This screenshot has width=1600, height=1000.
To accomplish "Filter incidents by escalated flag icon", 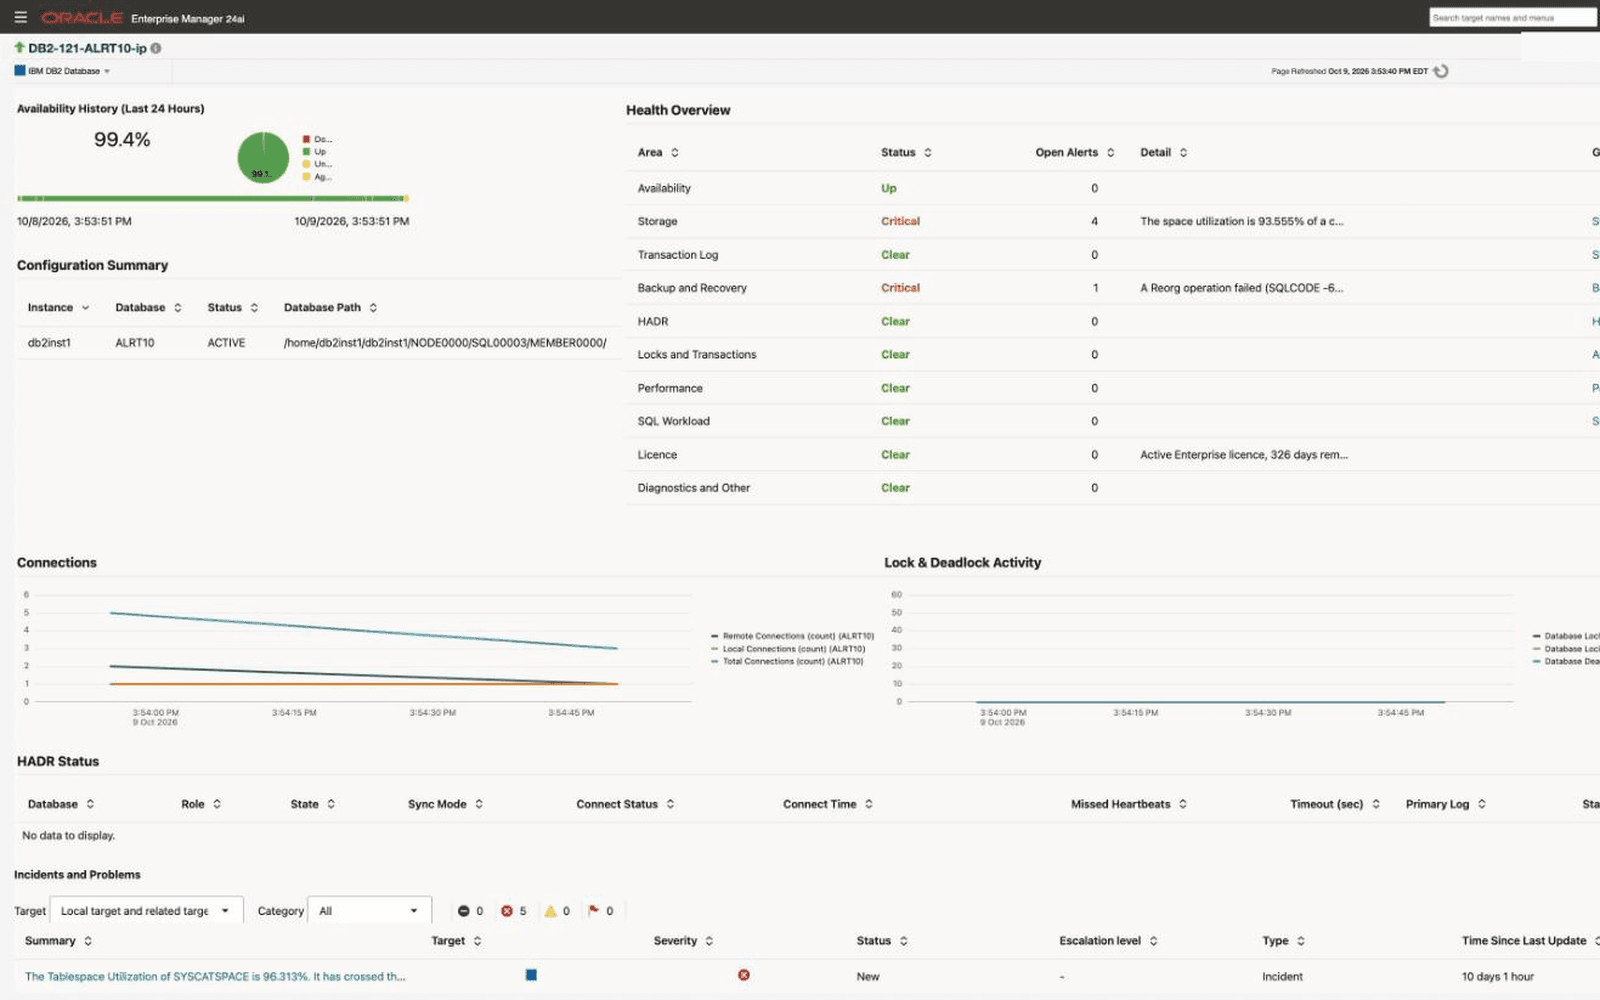I will tap(594, 911).
